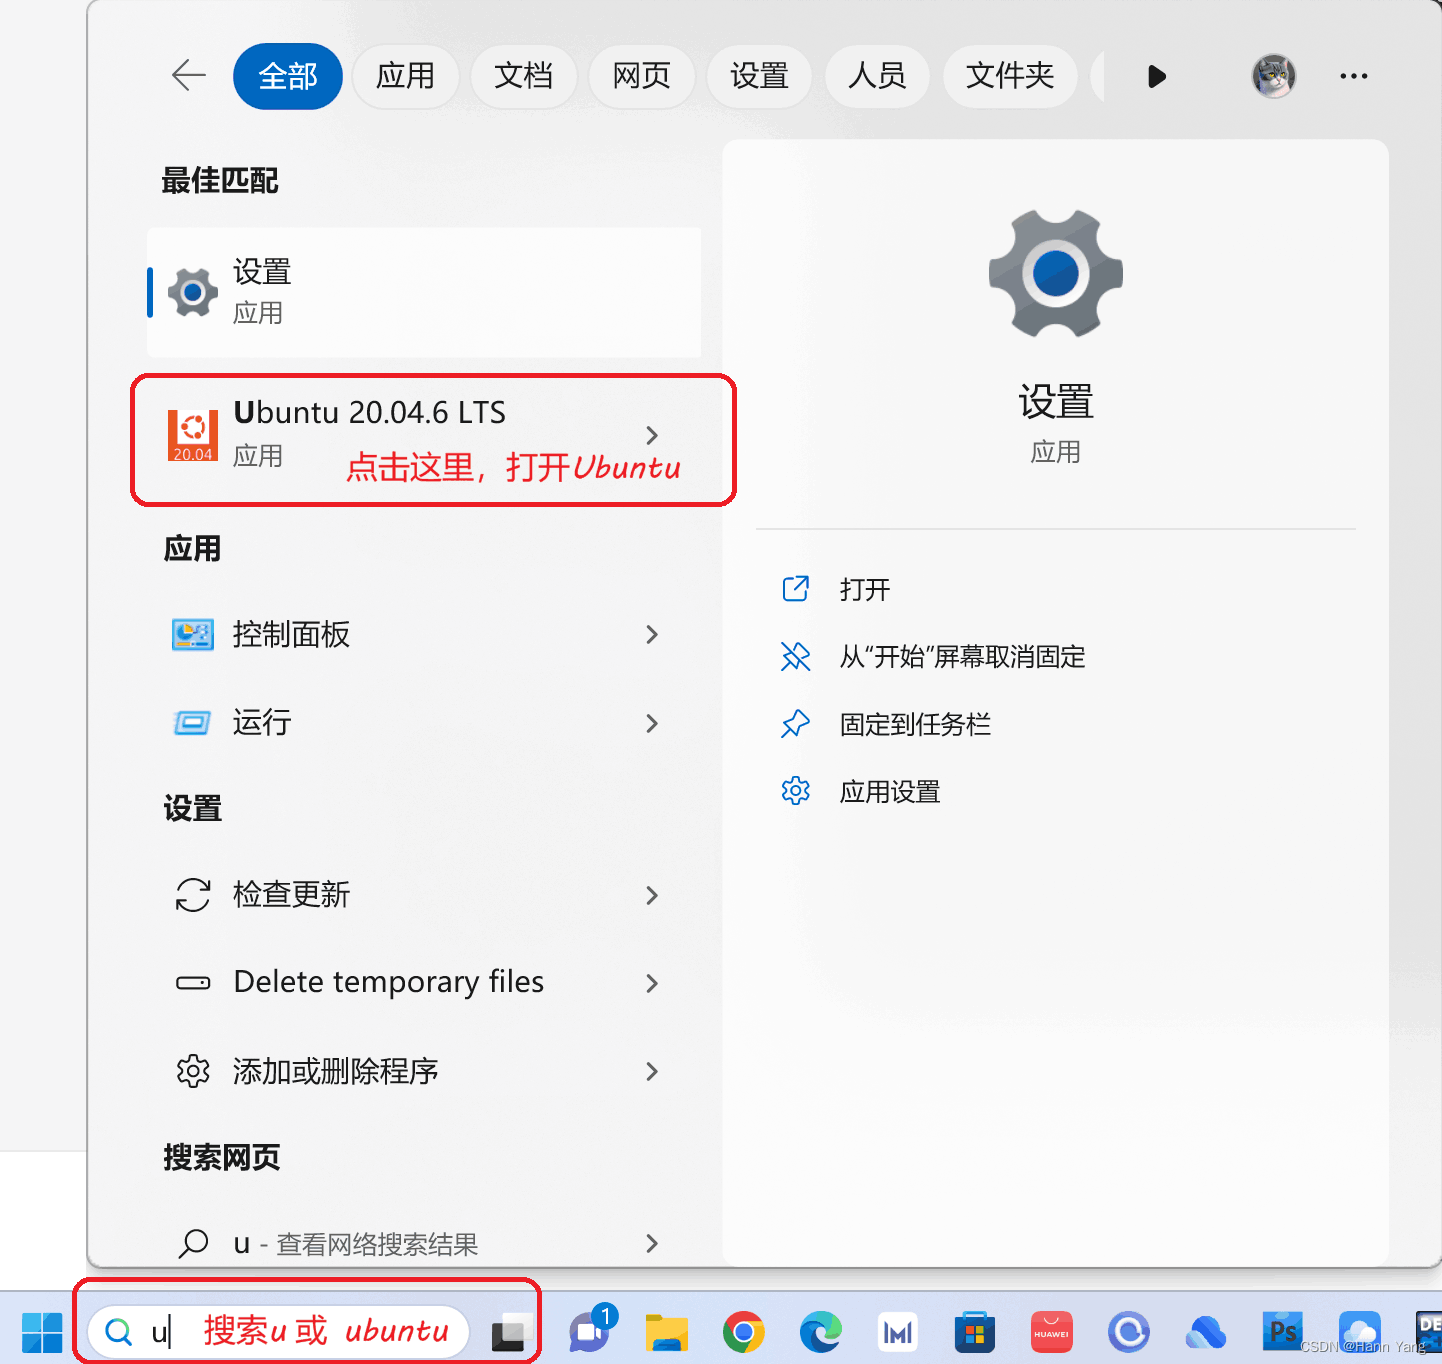Click the 检查更新 settings result text
The image size is (1442, 1364).
pos(291,894)
